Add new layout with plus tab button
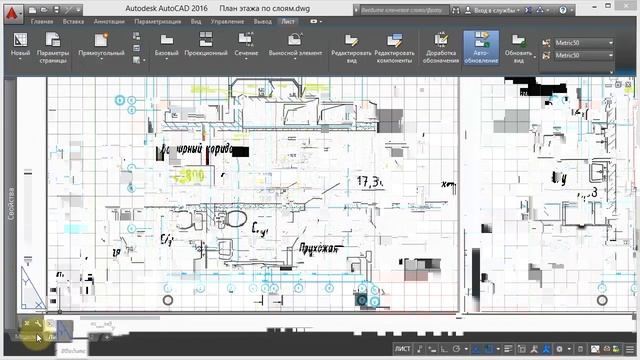Screen dimensions: 640x360 (107, 337)
